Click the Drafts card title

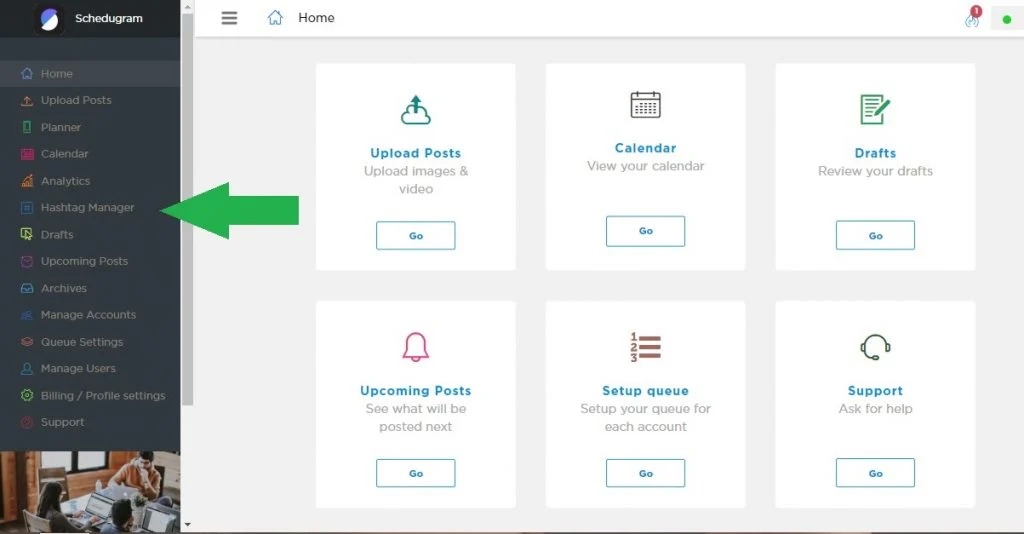[875, 153]
